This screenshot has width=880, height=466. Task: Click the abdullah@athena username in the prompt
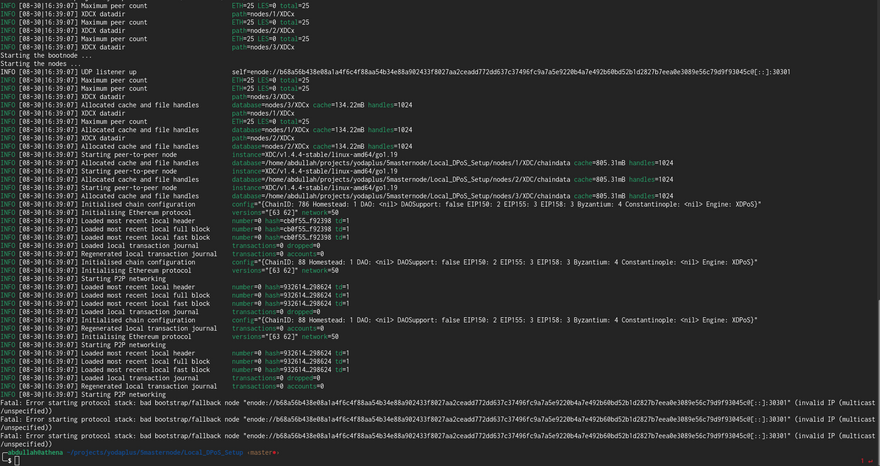pyautogui.click(x=36, y=452)
